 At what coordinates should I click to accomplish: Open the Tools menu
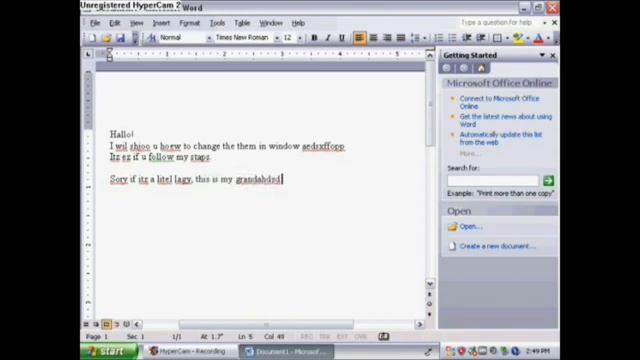pos(218,23)
